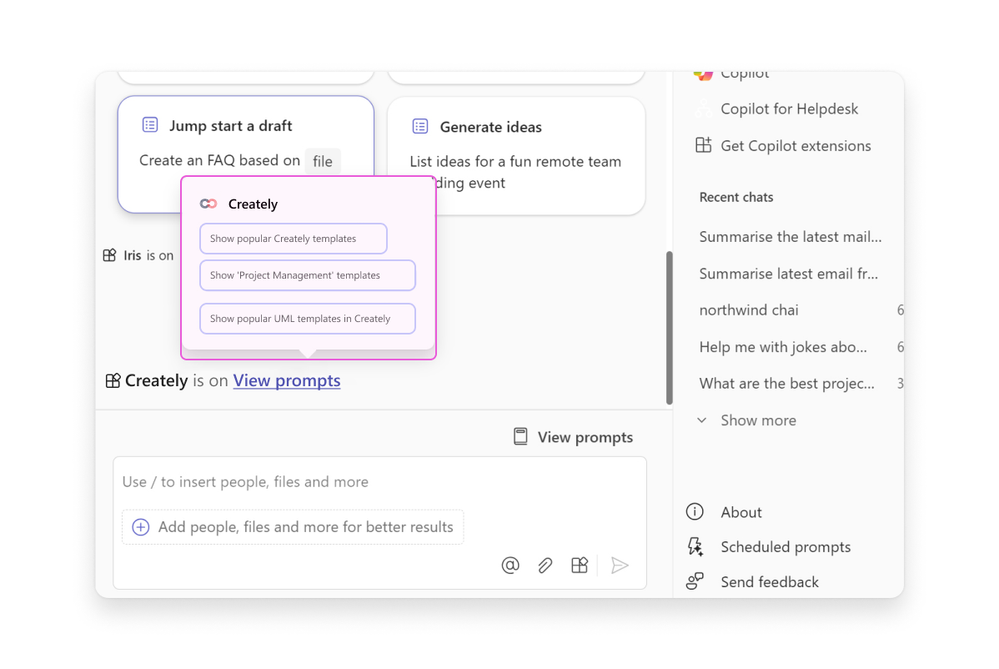The width and height of the screenshot is (999, 669).
Task: Click the 'Show more' label
Action: [758, 421]
